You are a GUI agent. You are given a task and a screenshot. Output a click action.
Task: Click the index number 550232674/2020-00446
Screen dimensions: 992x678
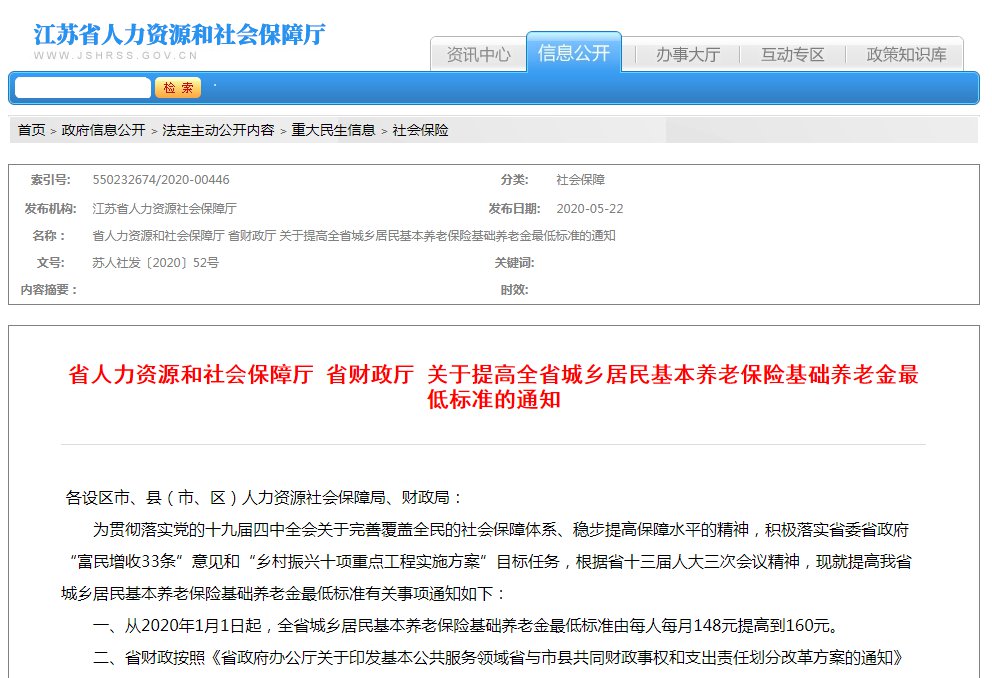pyautogui.click(x=160, y=180)
